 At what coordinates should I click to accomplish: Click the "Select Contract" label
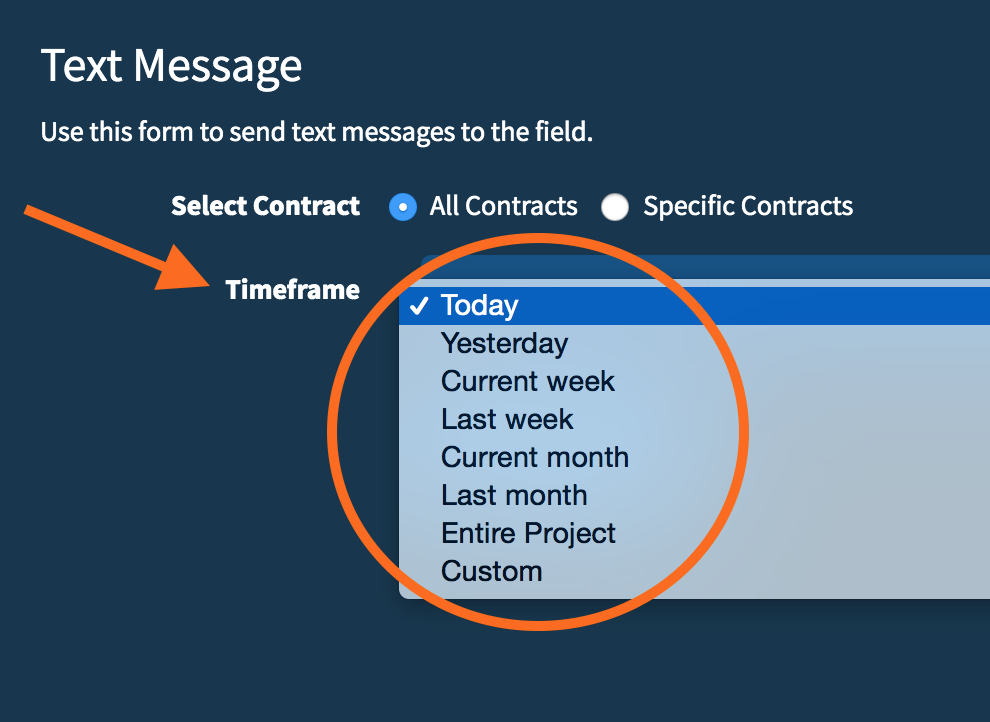click(x=265, y=206)
